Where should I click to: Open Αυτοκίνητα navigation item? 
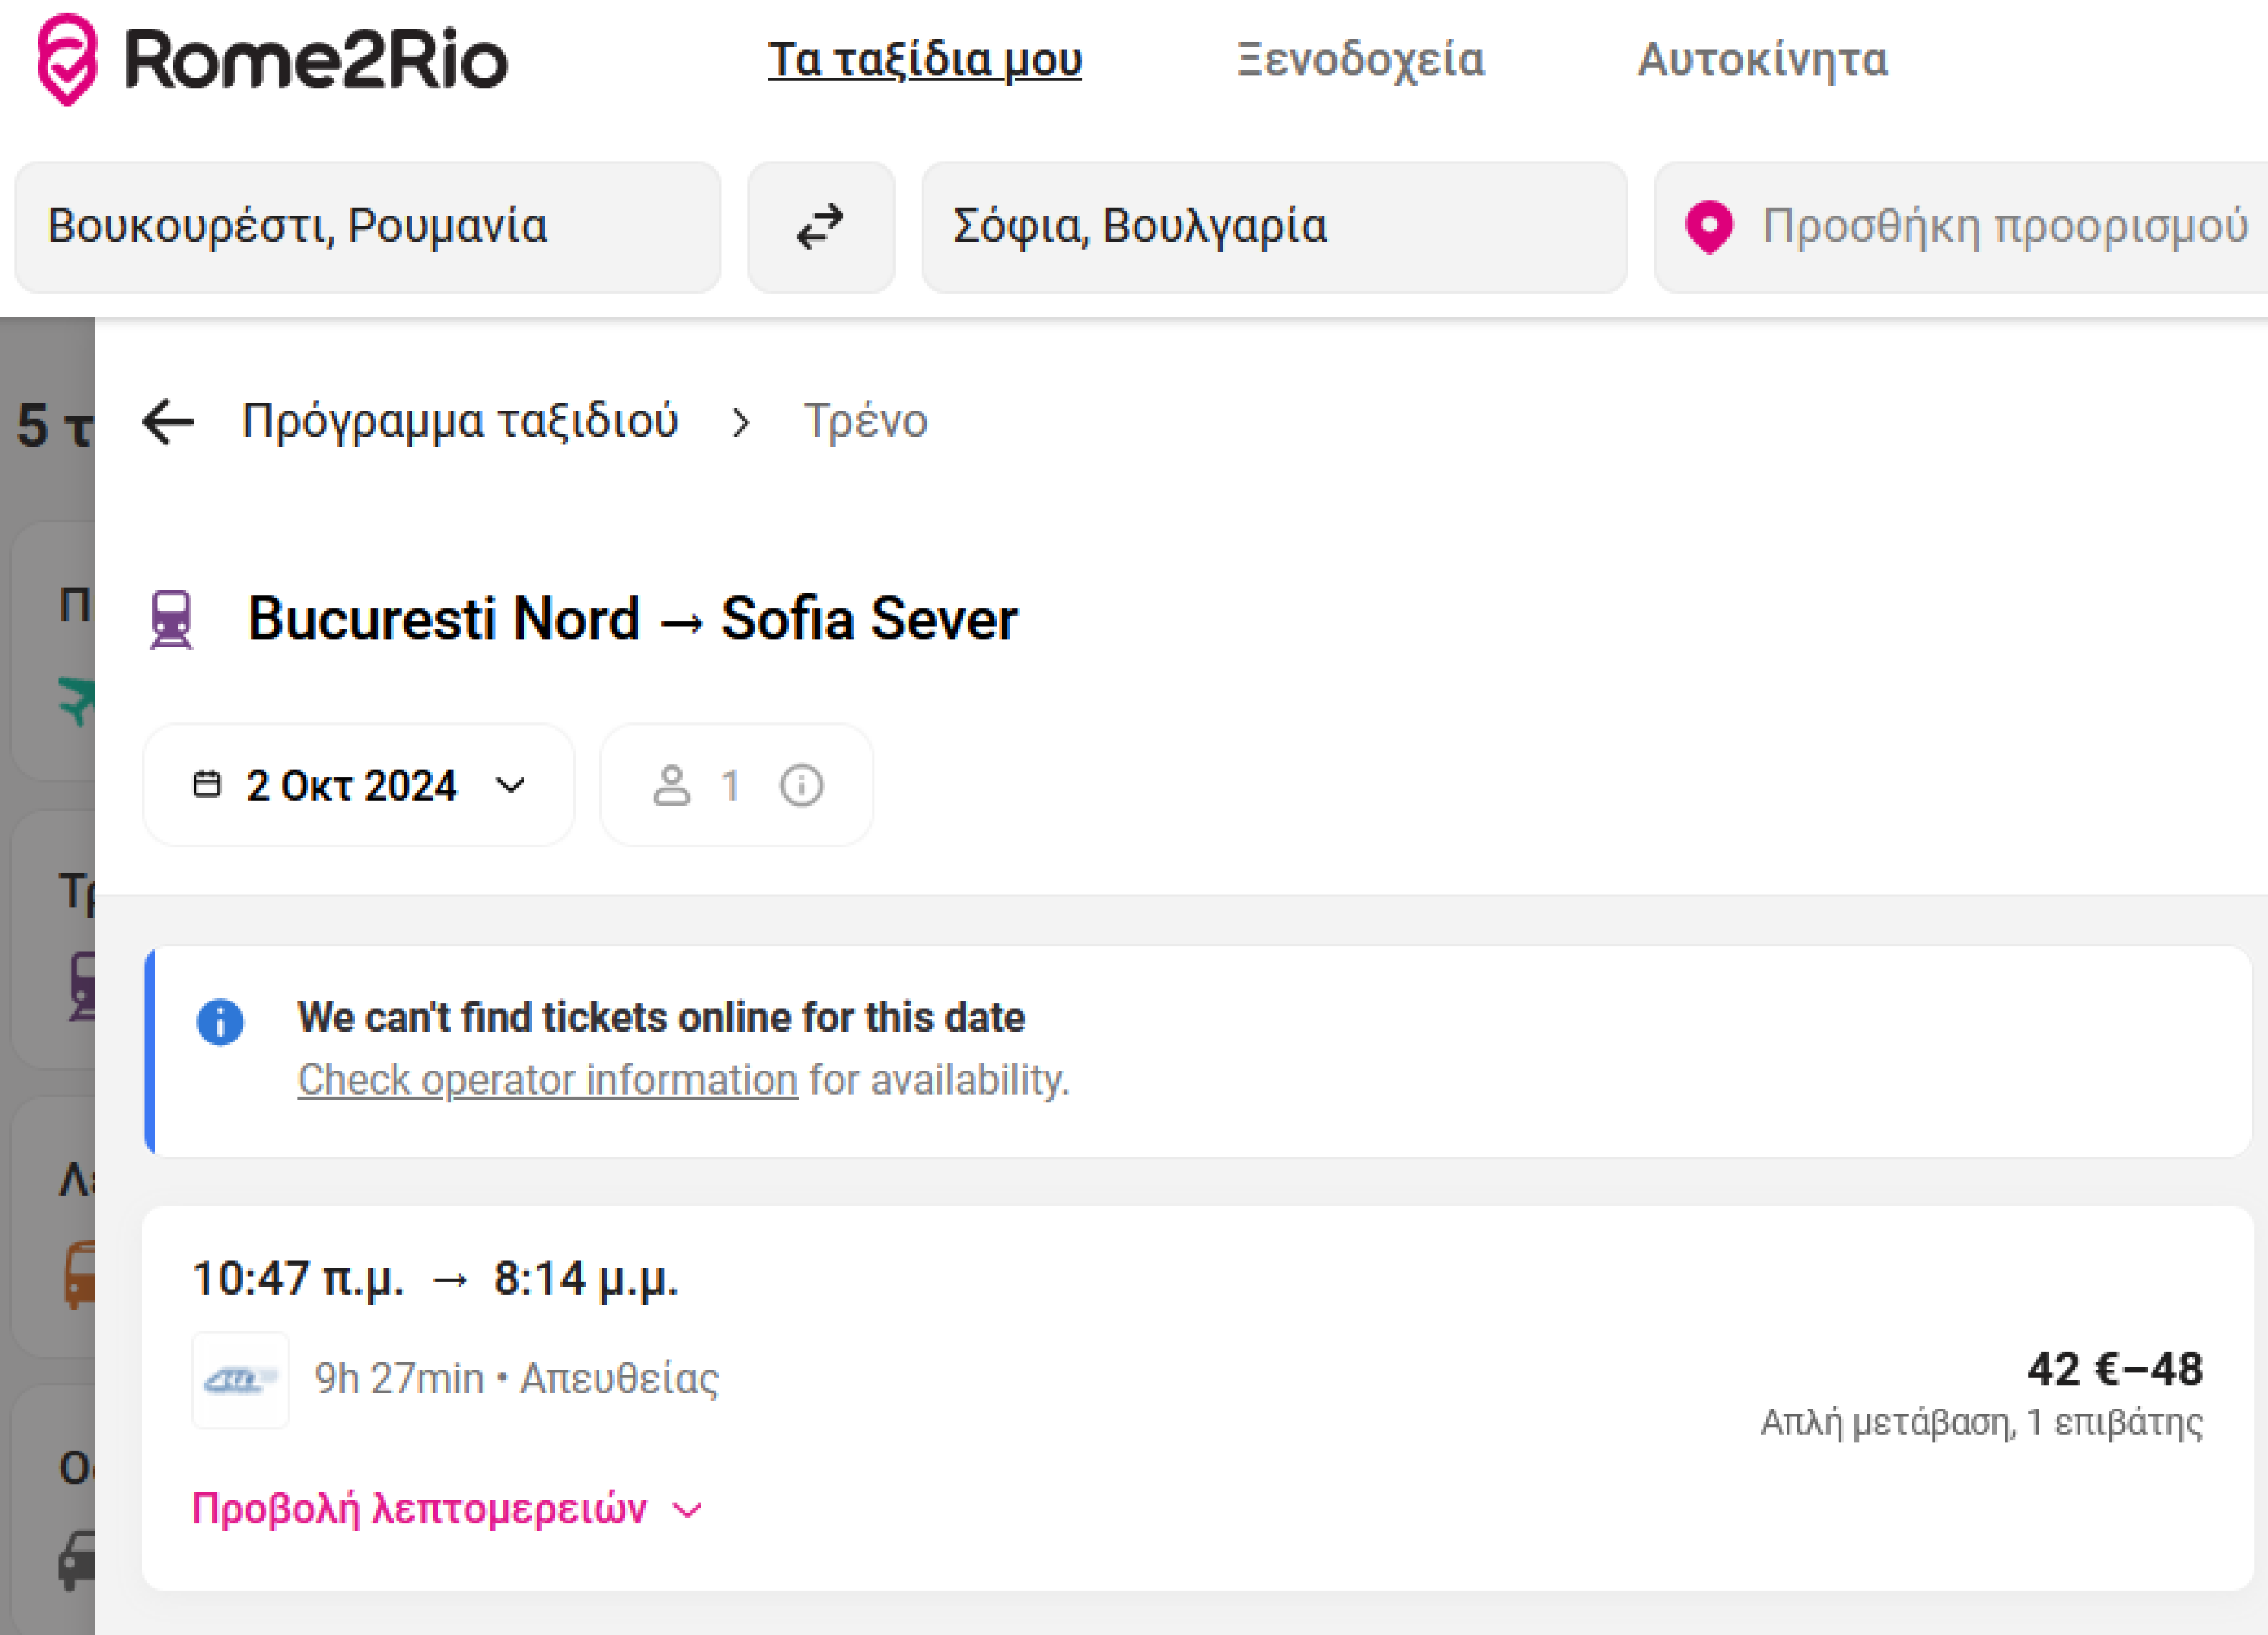(x=1762, y=59)
